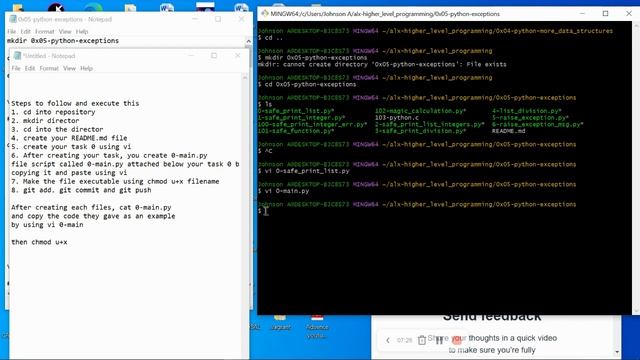640x360 pixels.
Task: Click 'After creating each files, cat 0-main.py'
Action: click(91, 207)
